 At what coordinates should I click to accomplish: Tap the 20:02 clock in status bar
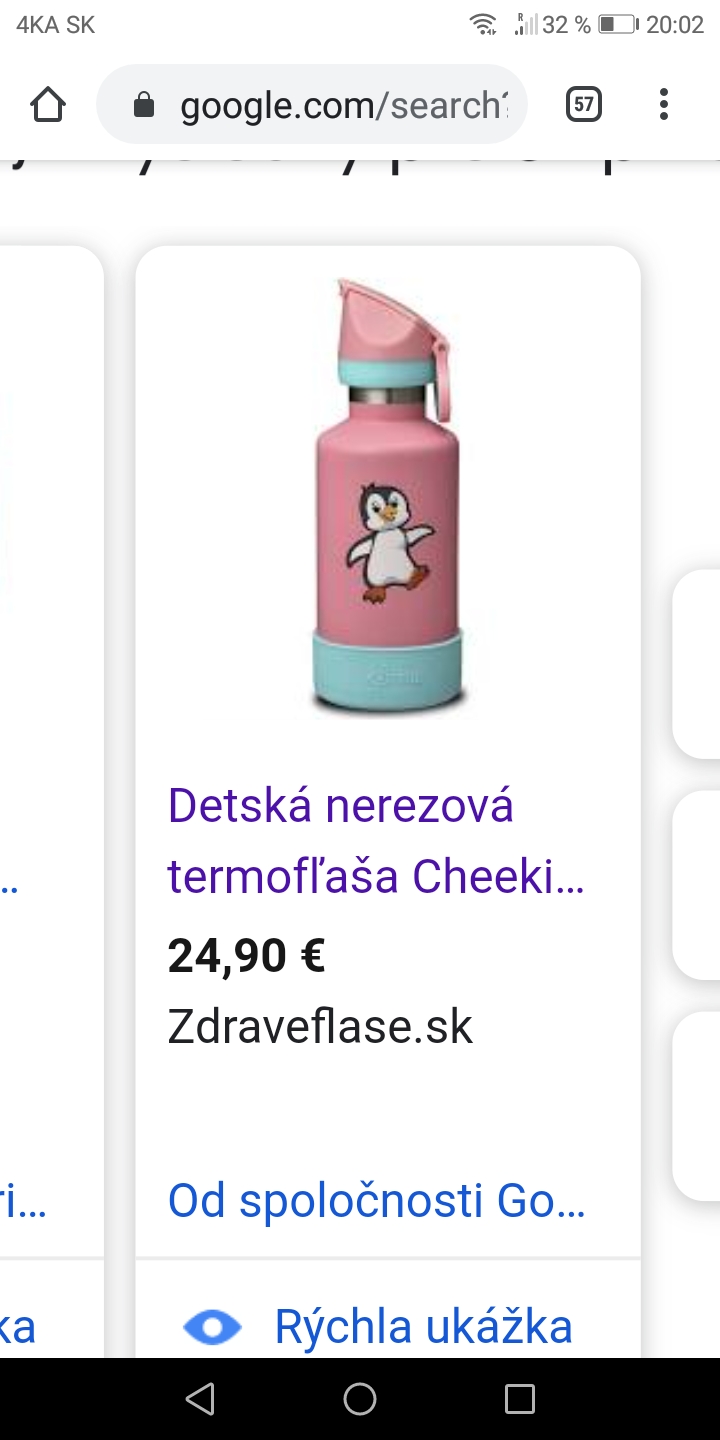click(x=675, y=25)
